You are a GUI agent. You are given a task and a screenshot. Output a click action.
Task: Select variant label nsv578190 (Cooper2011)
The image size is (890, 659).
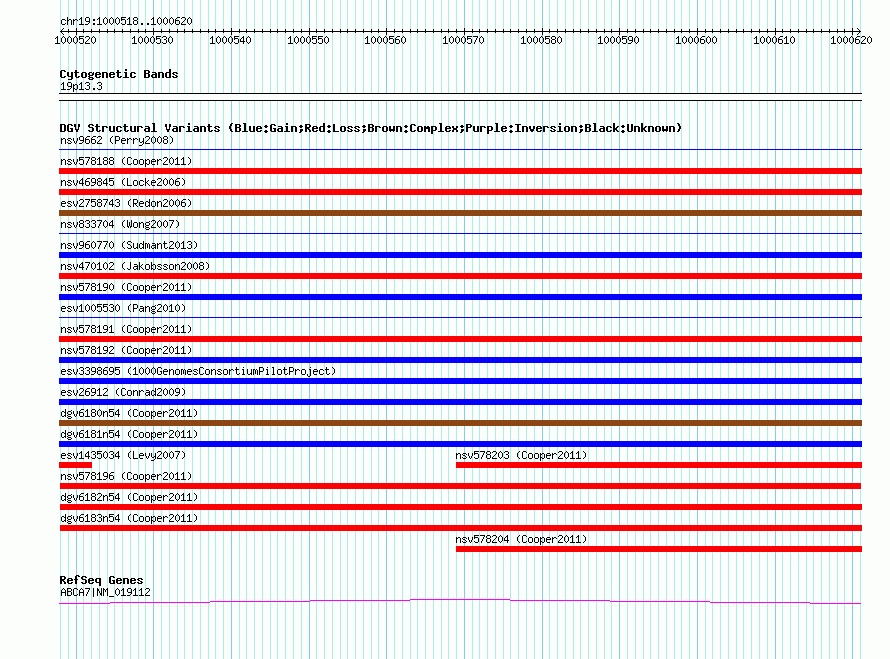point(126,287)
